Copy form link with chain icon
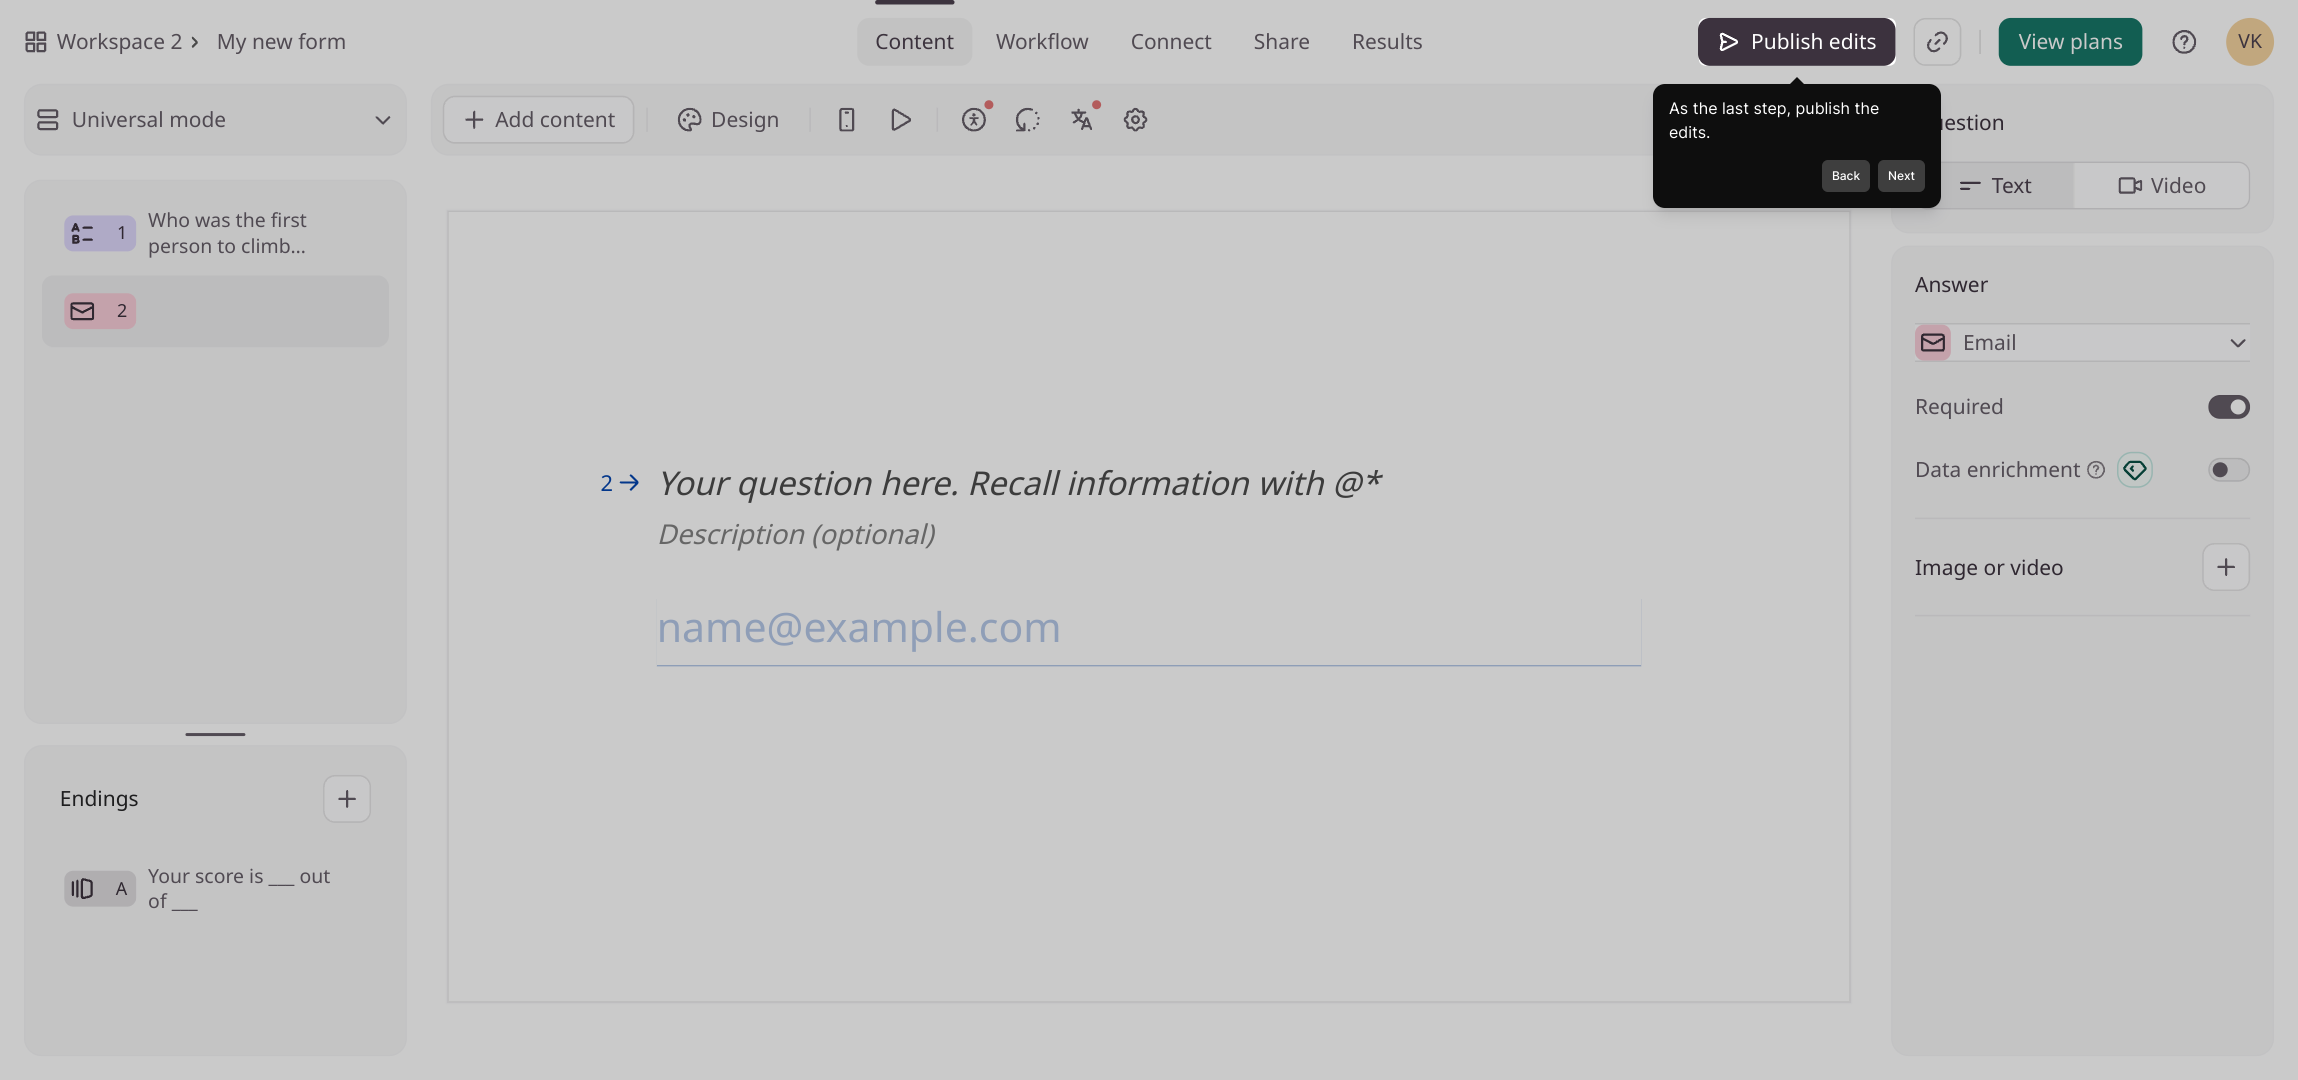This screenshot has width=2298, height=1080. (x=1937, y=42)
